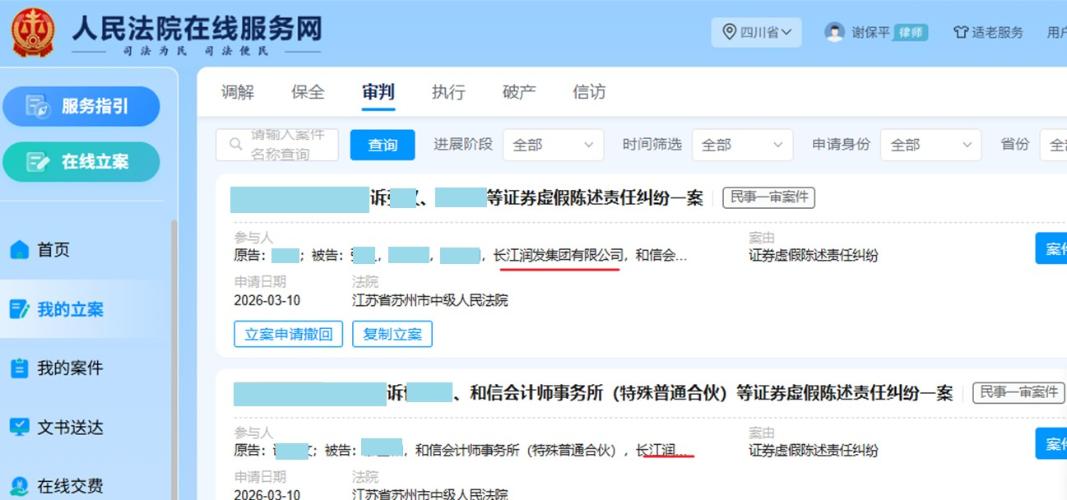Click the 服务指引 button
The image size is (1067, 500).
click(81, 106)
